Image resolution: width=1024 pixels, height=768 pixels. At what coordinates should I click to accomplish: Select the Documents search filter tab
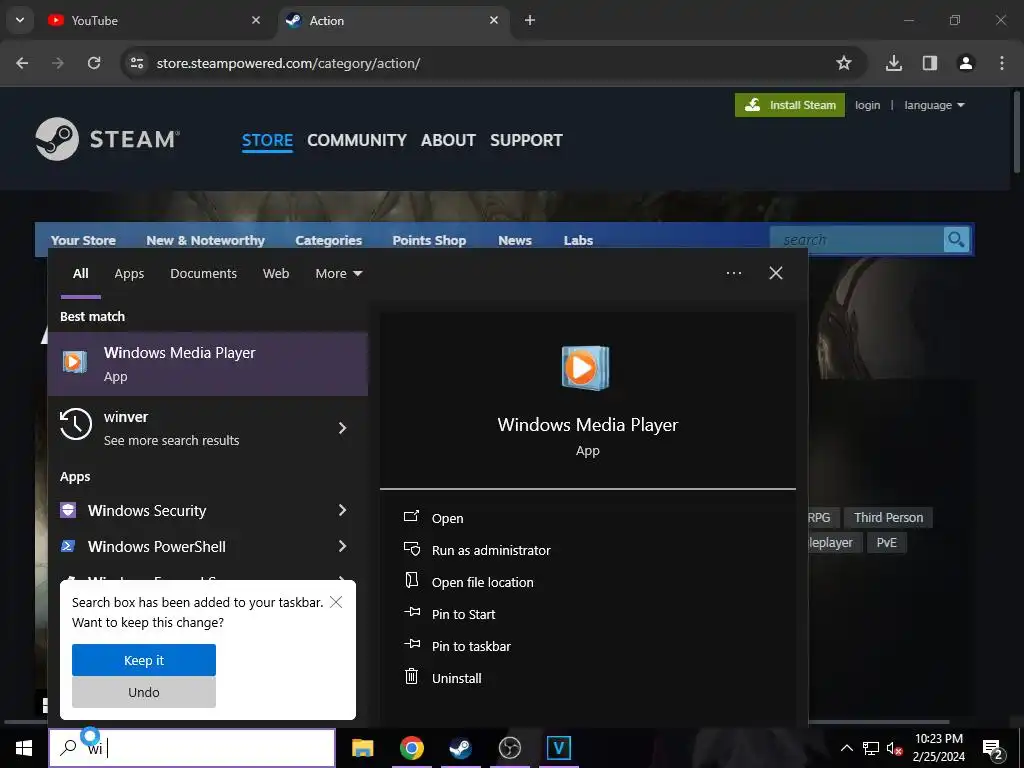pos(204,274)
